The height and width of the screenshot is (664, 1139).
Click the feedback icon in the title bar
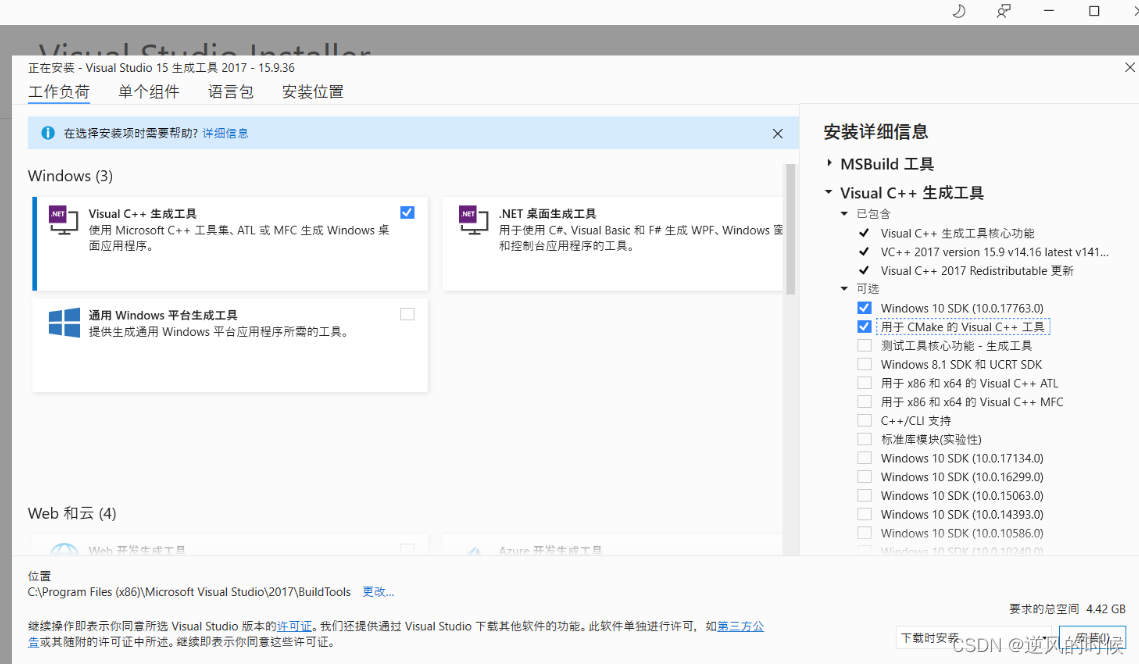1002,11
